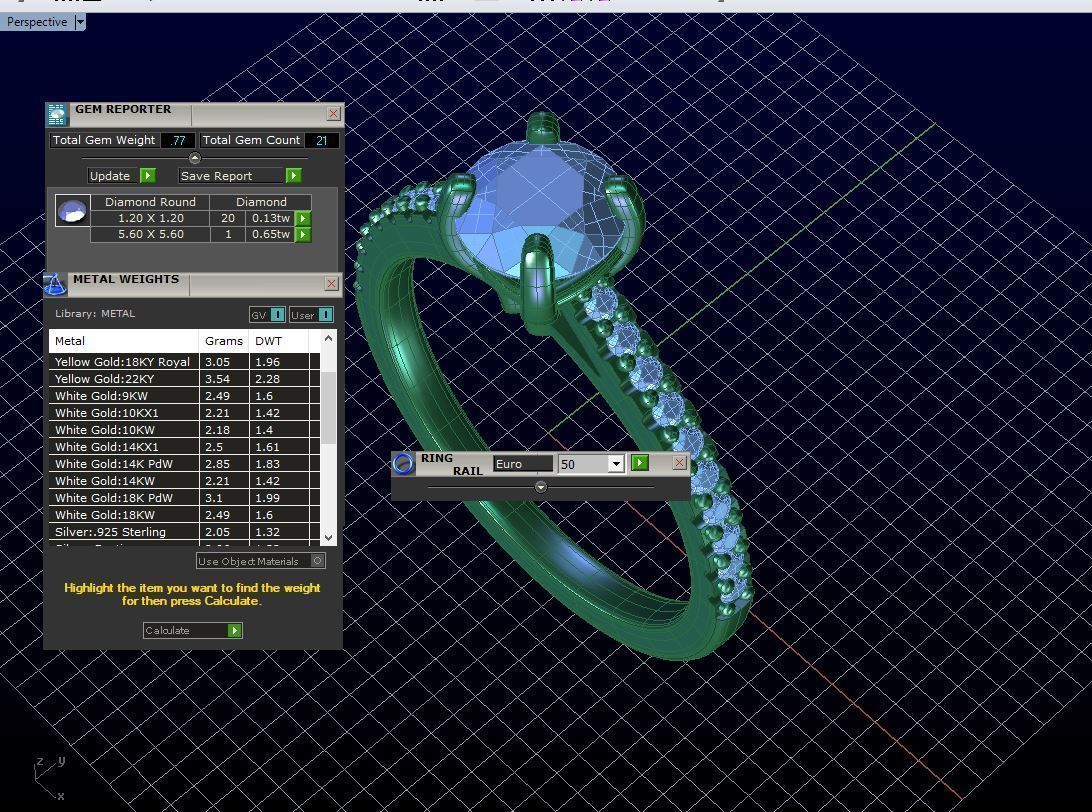Viewport: 1092px width, 812px height.
Task: Select White Gold:9KW row
Action: pos(184,396)
